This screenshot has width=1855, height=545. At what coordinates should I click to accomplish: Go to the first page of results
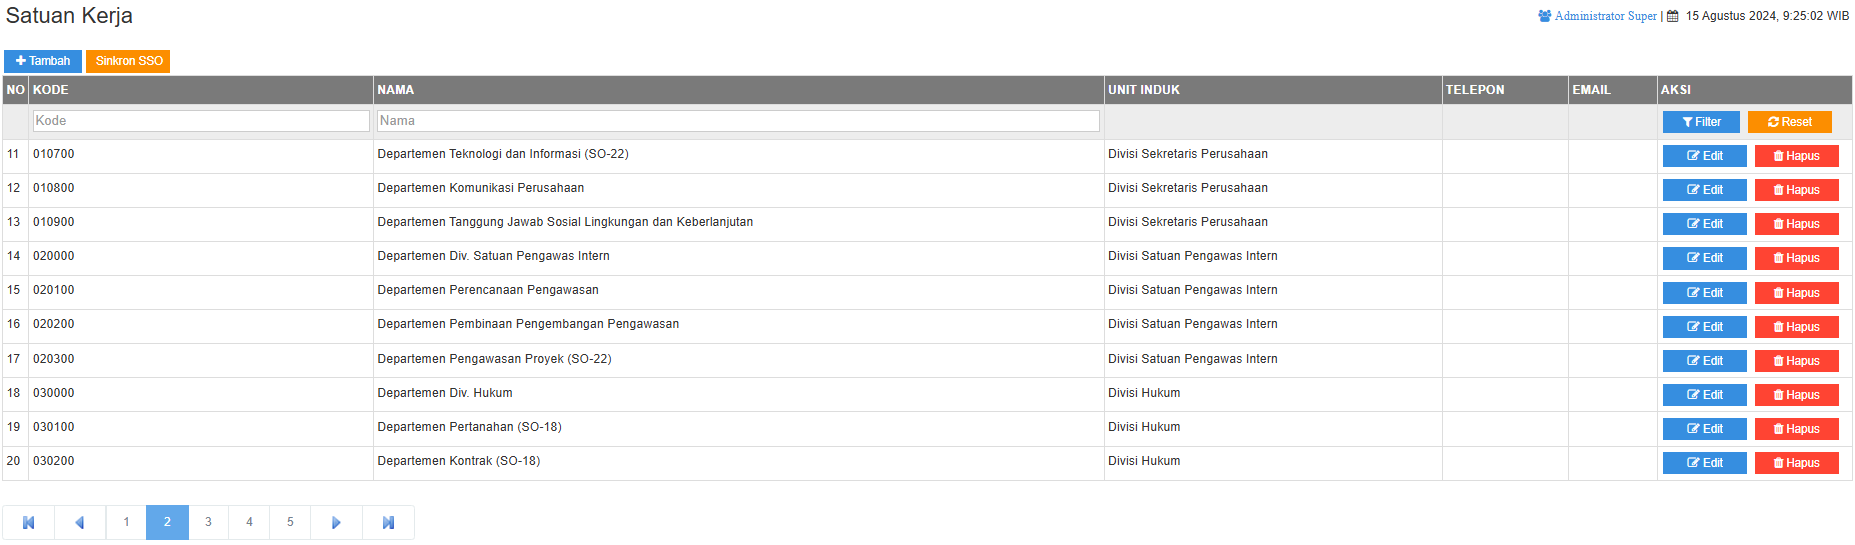coord(29,522)
